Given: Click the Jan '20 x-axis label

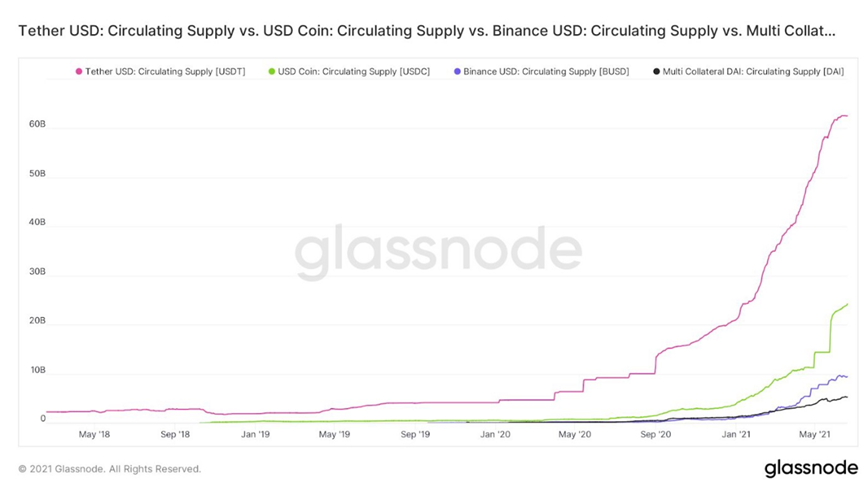Looking at the screenshot, I should click(x=496, y=434).
